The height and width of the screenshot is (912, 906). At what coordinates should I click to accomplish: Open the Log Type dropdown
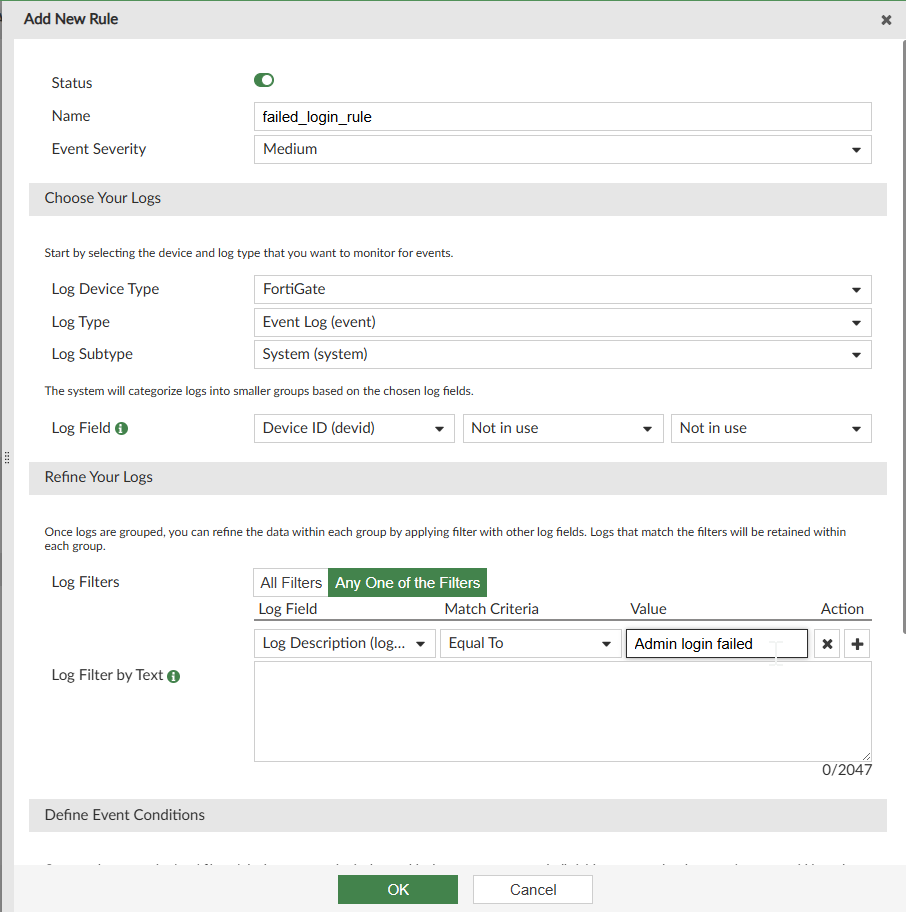click(x=562, y=322)
